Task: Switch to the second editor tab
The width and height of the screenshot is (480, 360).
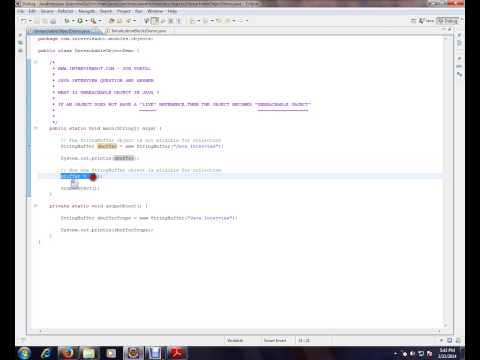Action: [136, 31]
